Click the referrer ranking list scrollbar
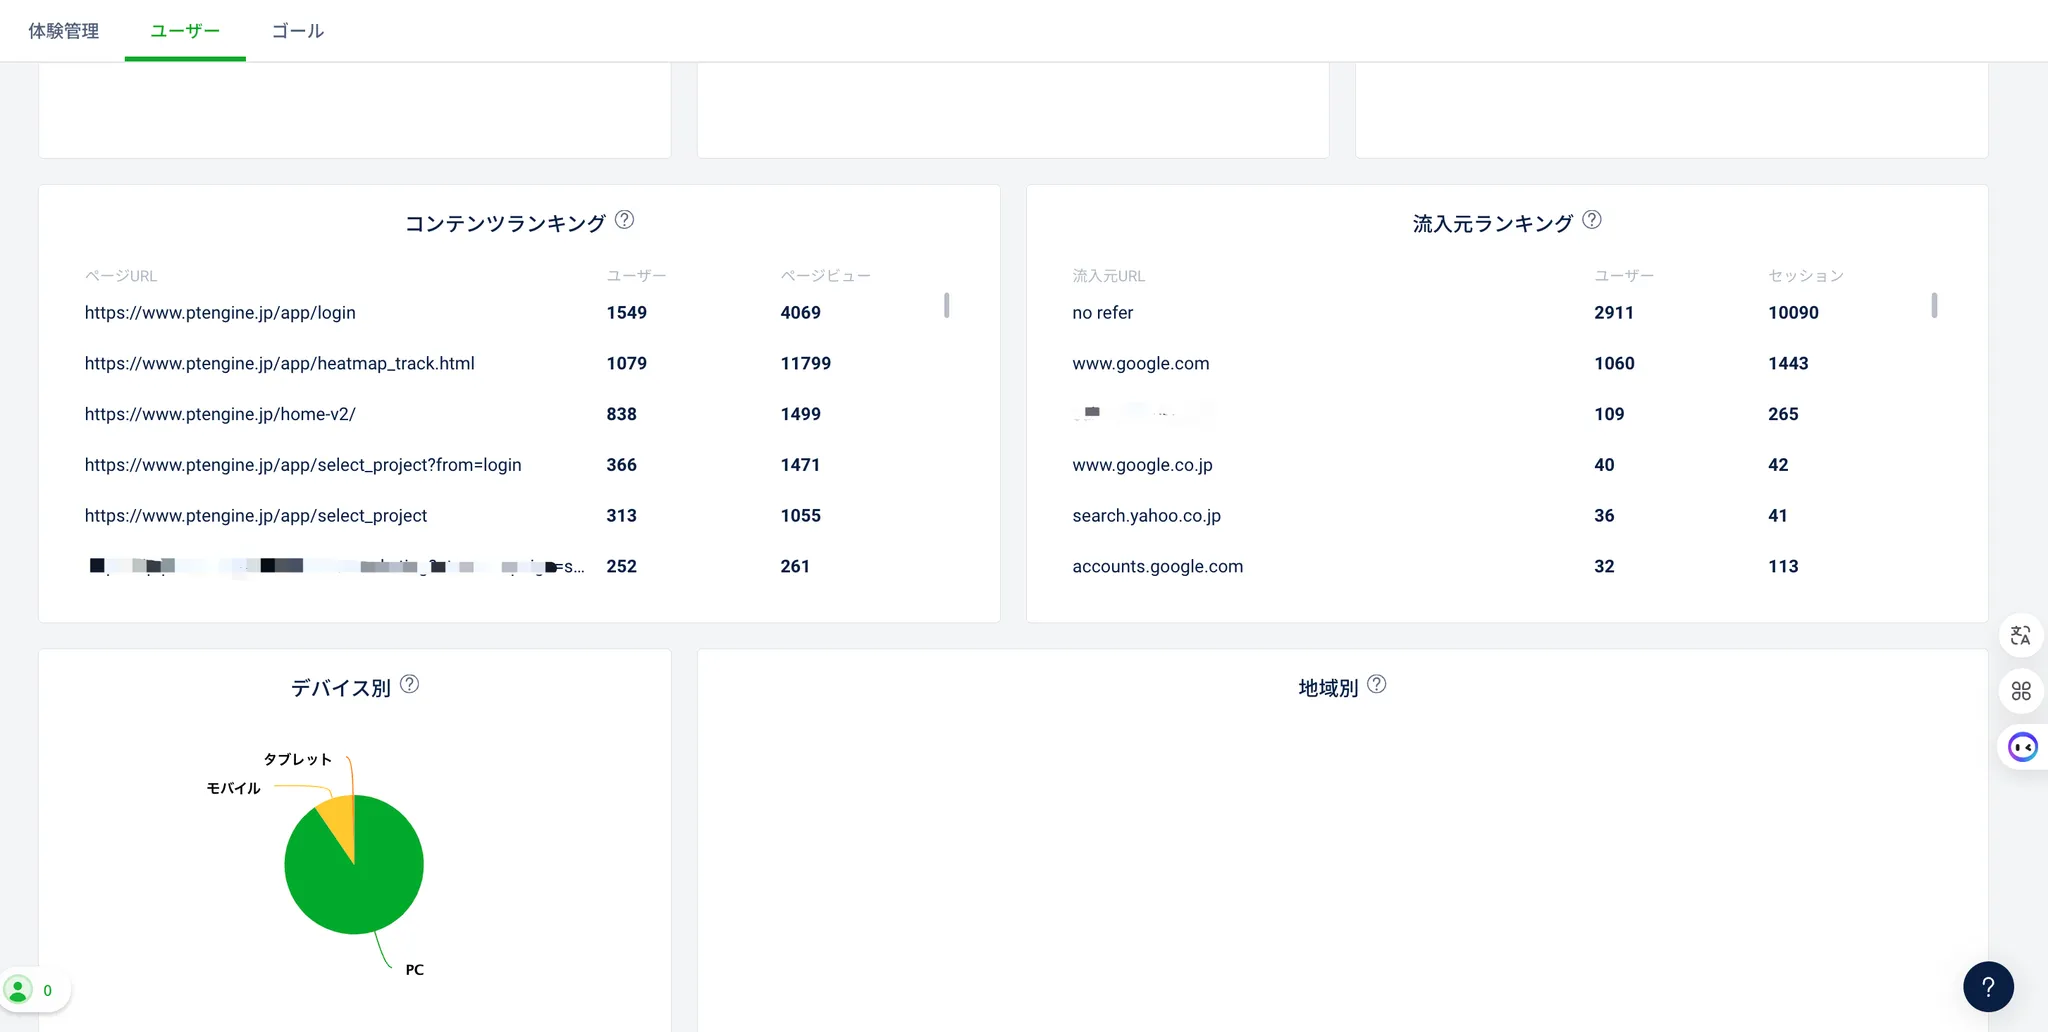The width and height of the screenshot is (2048, 1032). (1934, 305)
